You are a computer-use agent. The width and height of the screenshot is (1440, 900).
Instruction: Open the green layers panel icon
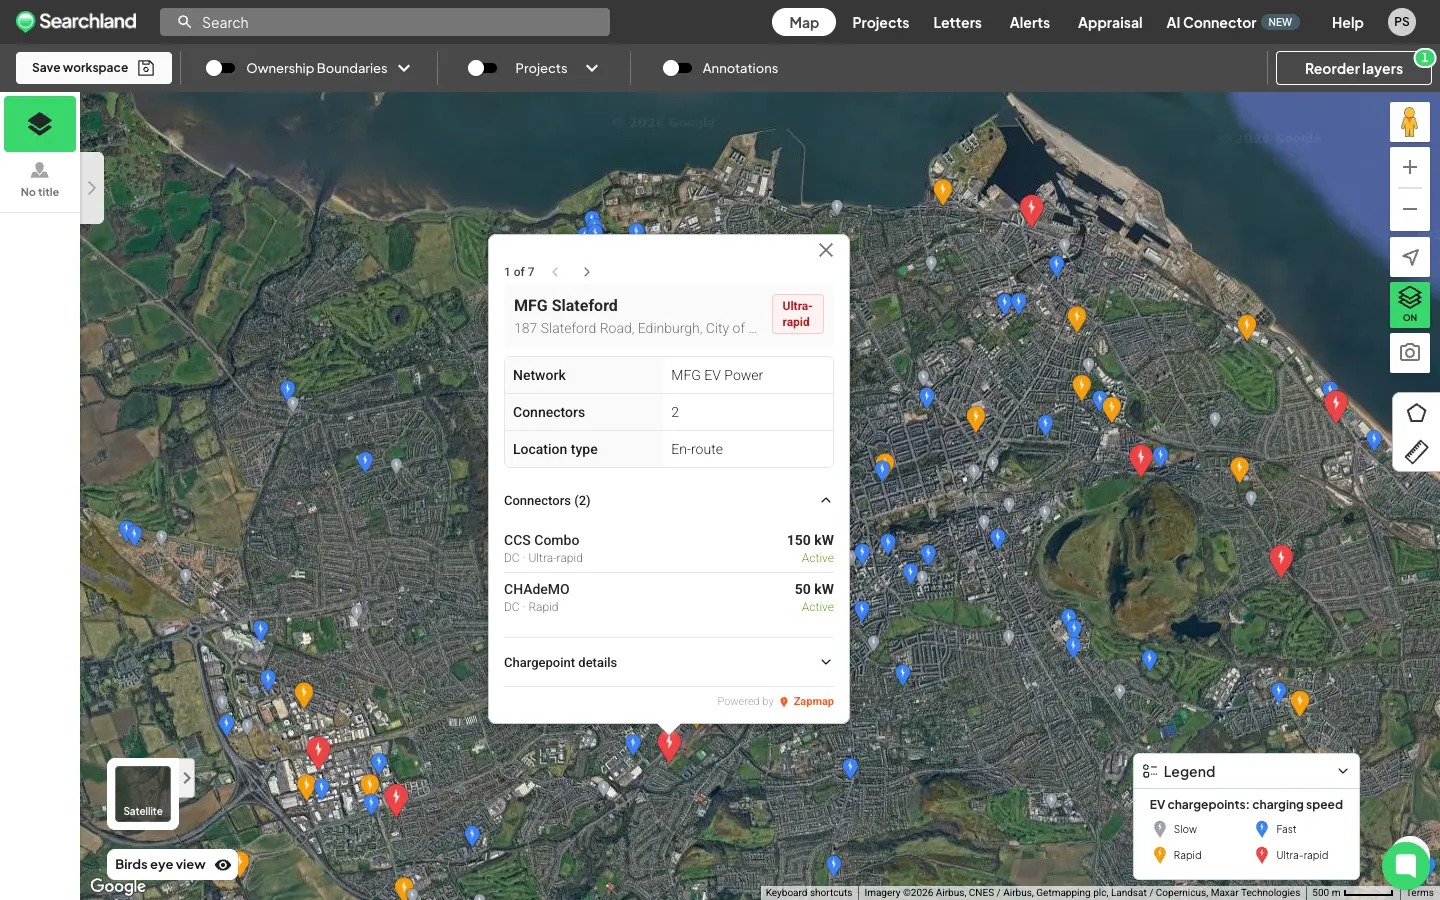pyautogui.click(x=40, y=124)
